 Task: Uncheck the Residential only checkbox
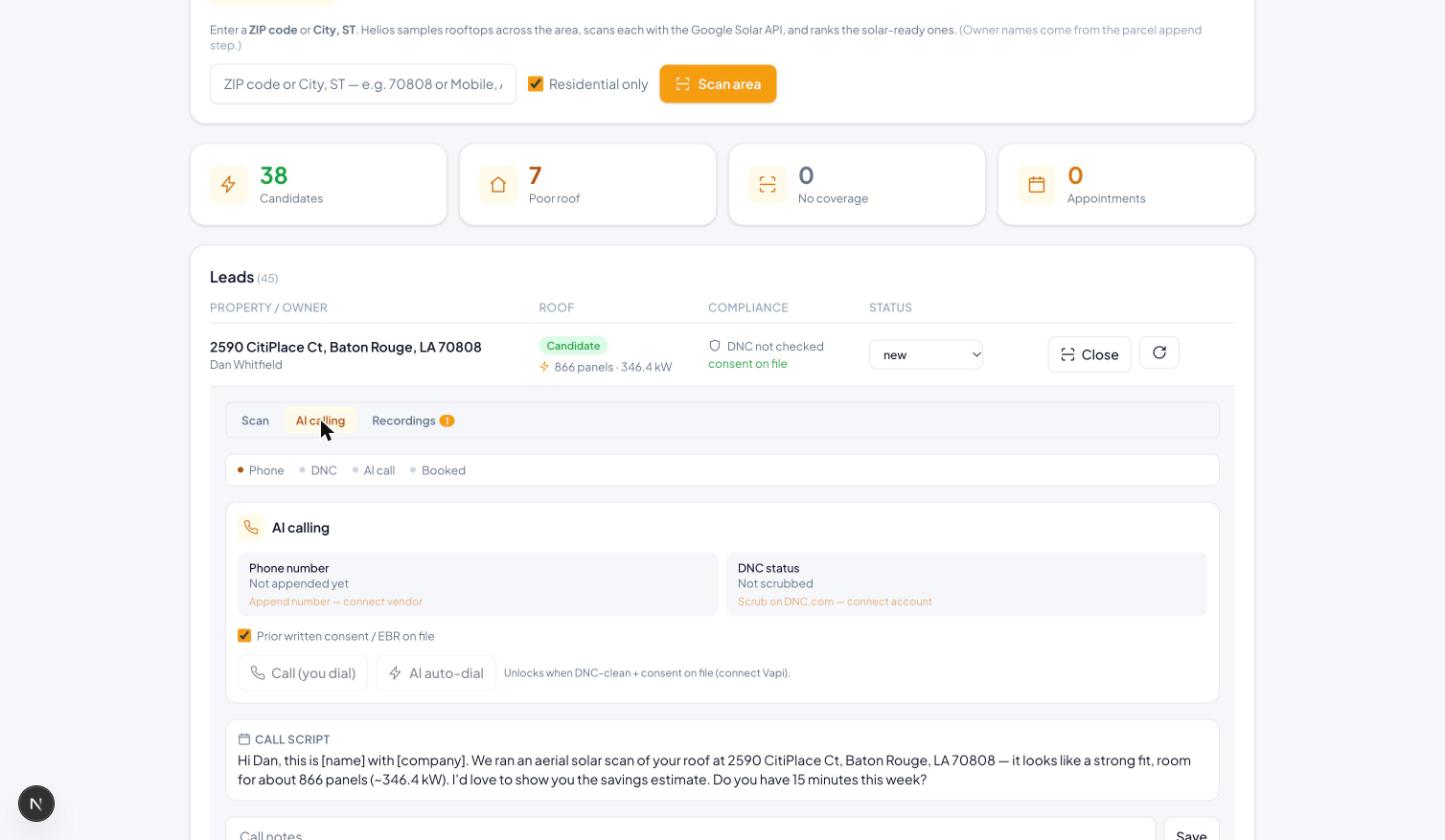pos(535,84)
